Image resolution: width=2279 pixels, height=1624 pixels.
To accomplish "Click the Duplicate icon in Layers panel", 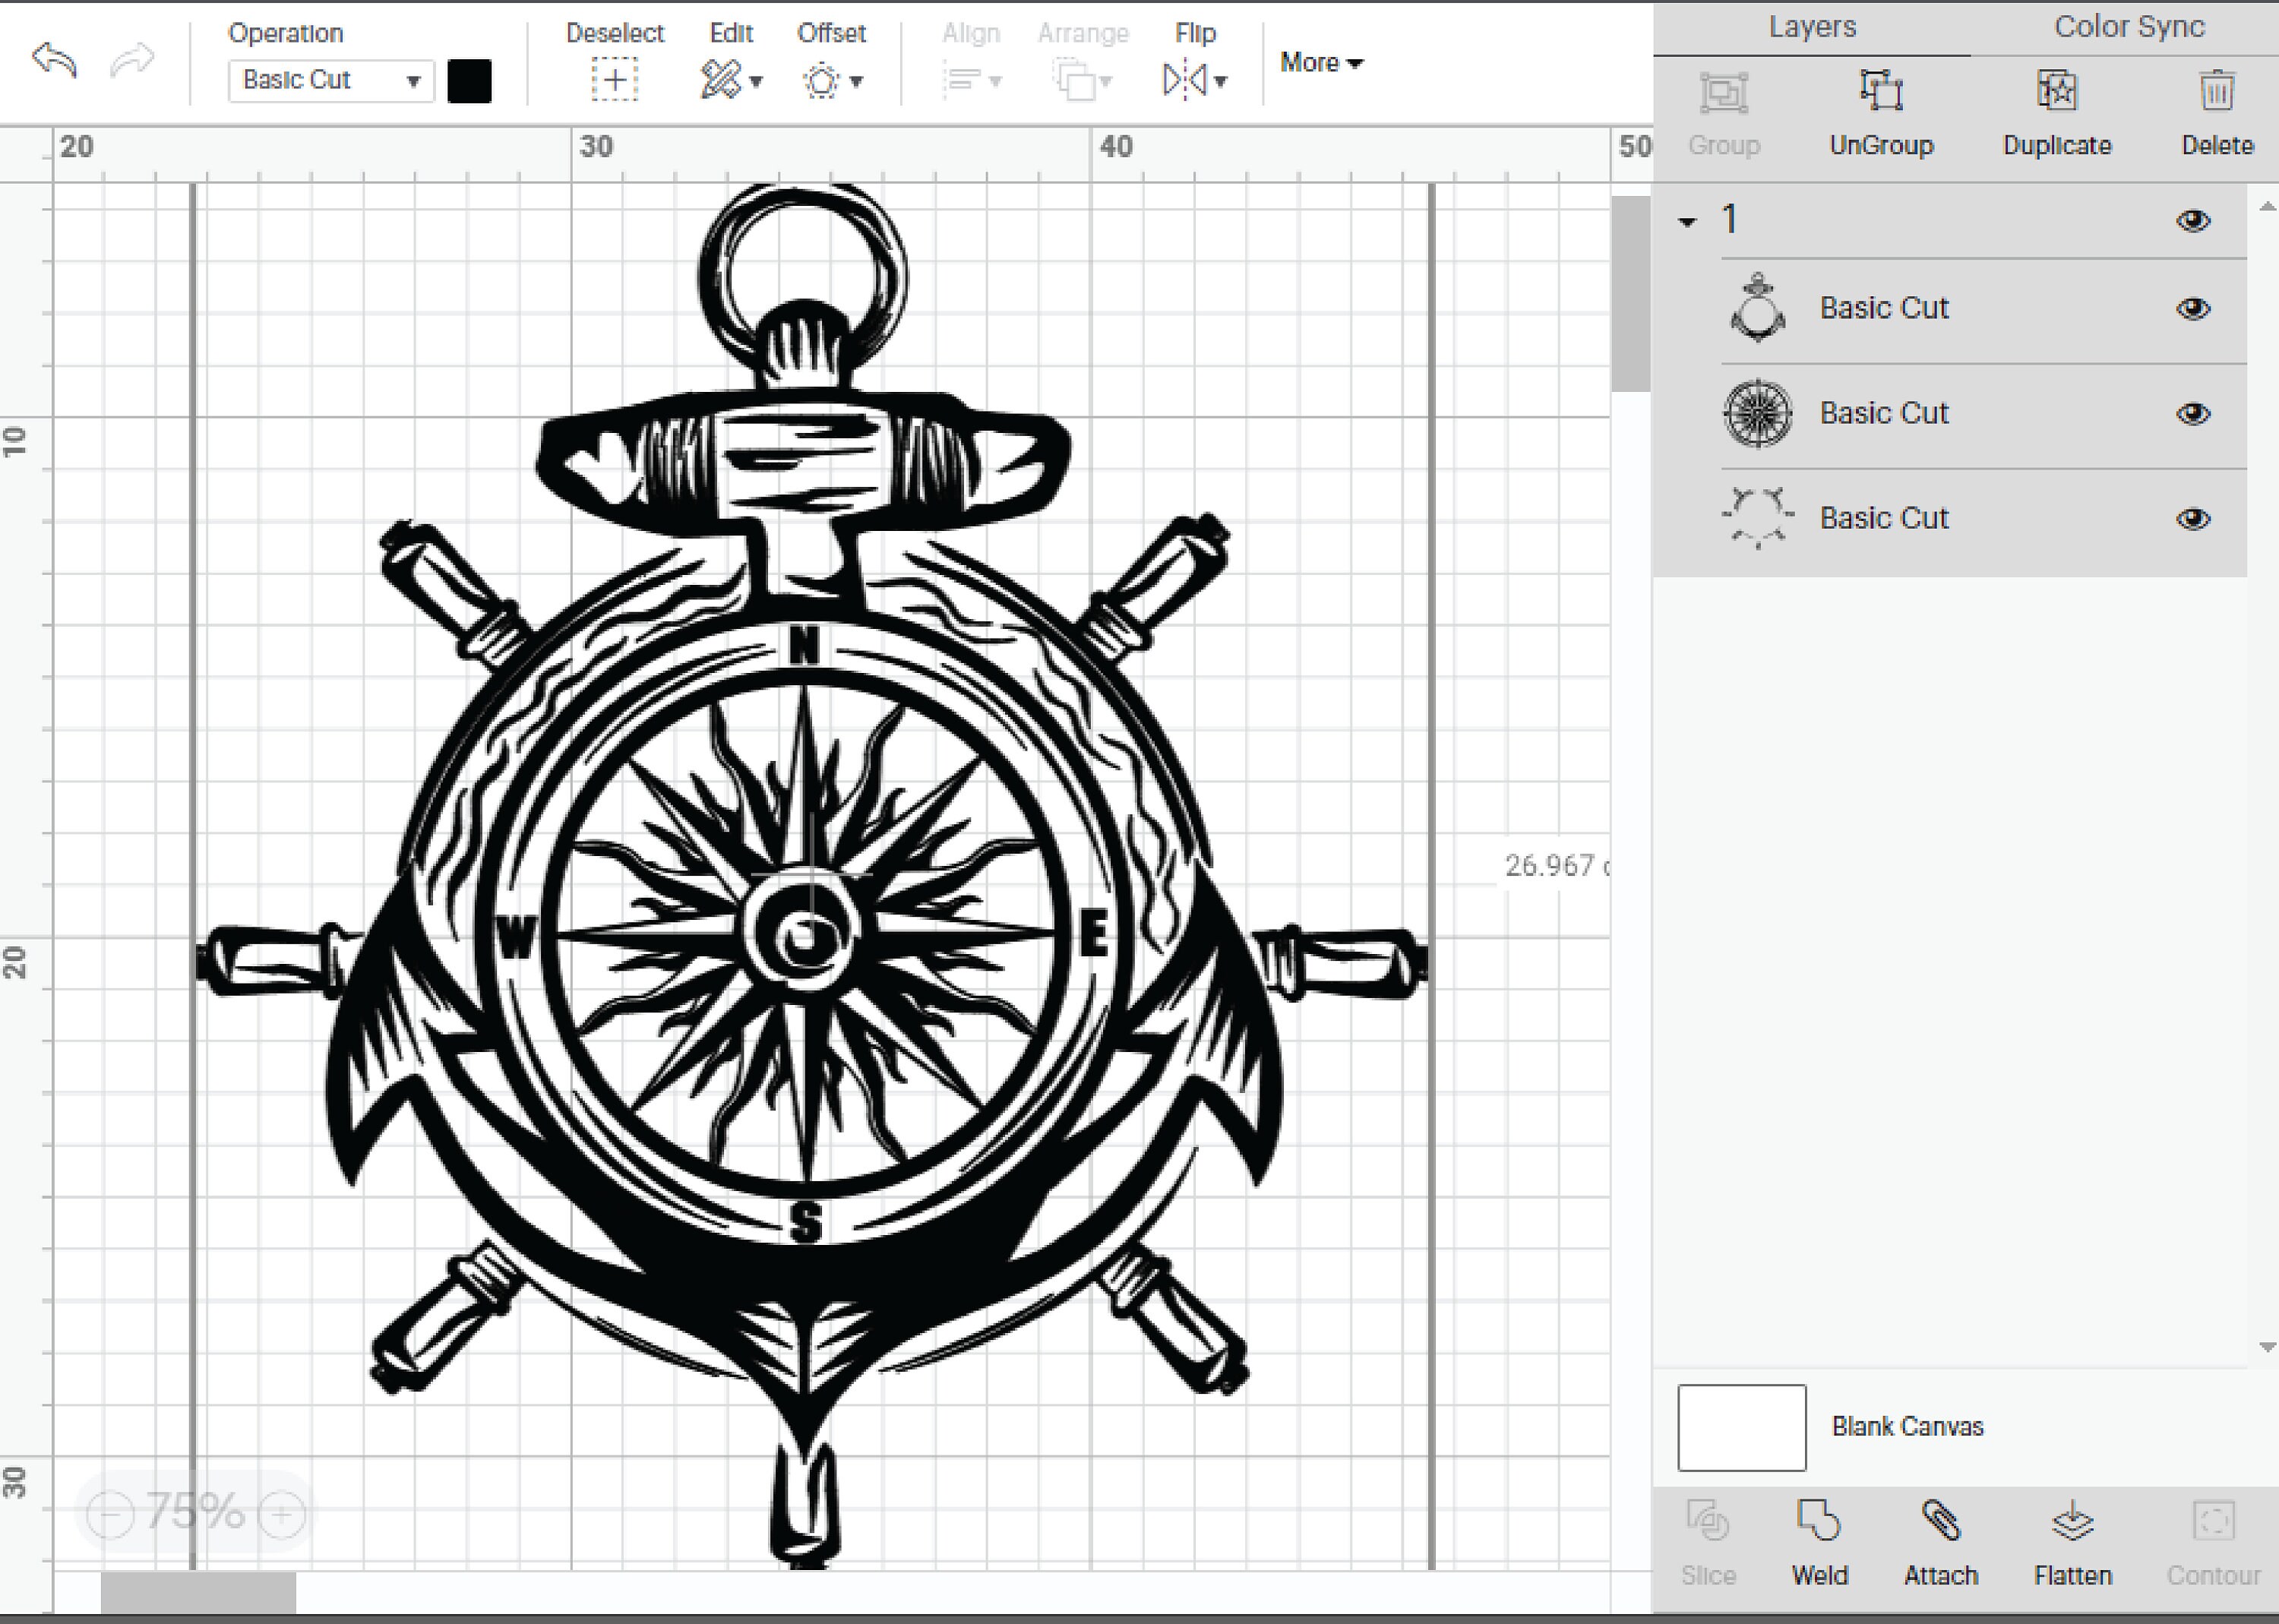I will (x=2056, y=92).
